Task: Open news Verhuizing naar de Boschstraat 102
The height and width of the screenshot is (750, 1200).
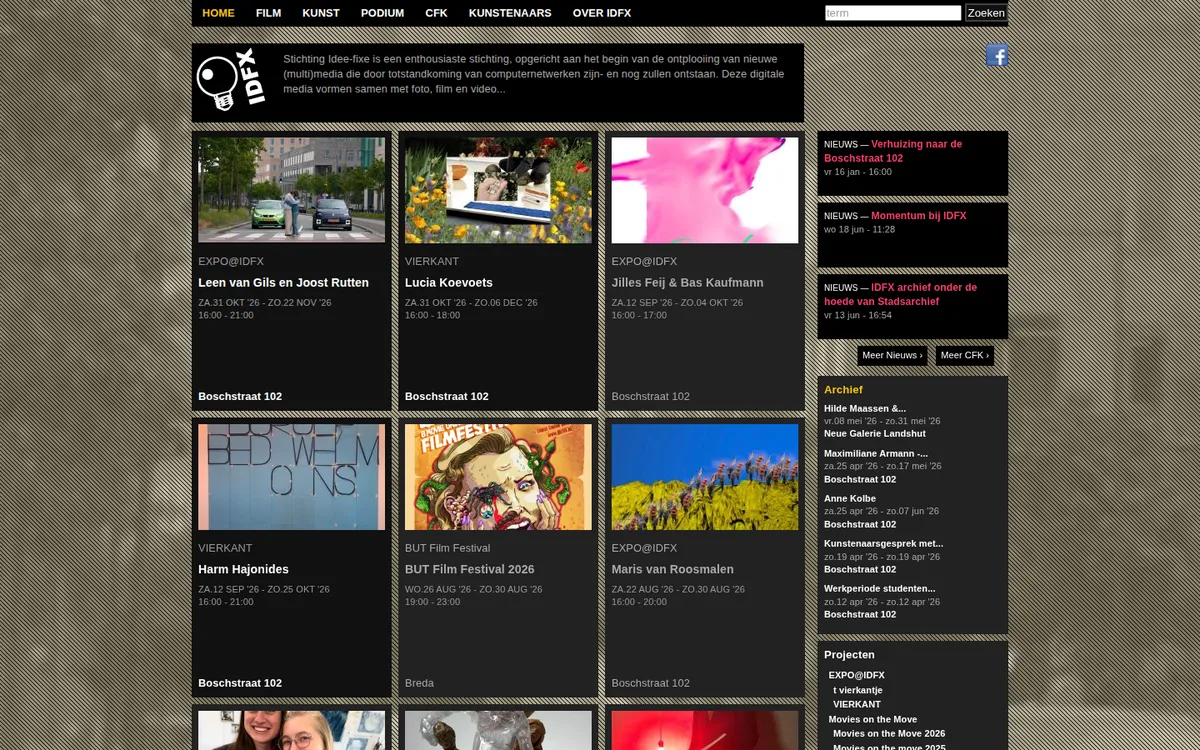Action: [x=893, y=151]
